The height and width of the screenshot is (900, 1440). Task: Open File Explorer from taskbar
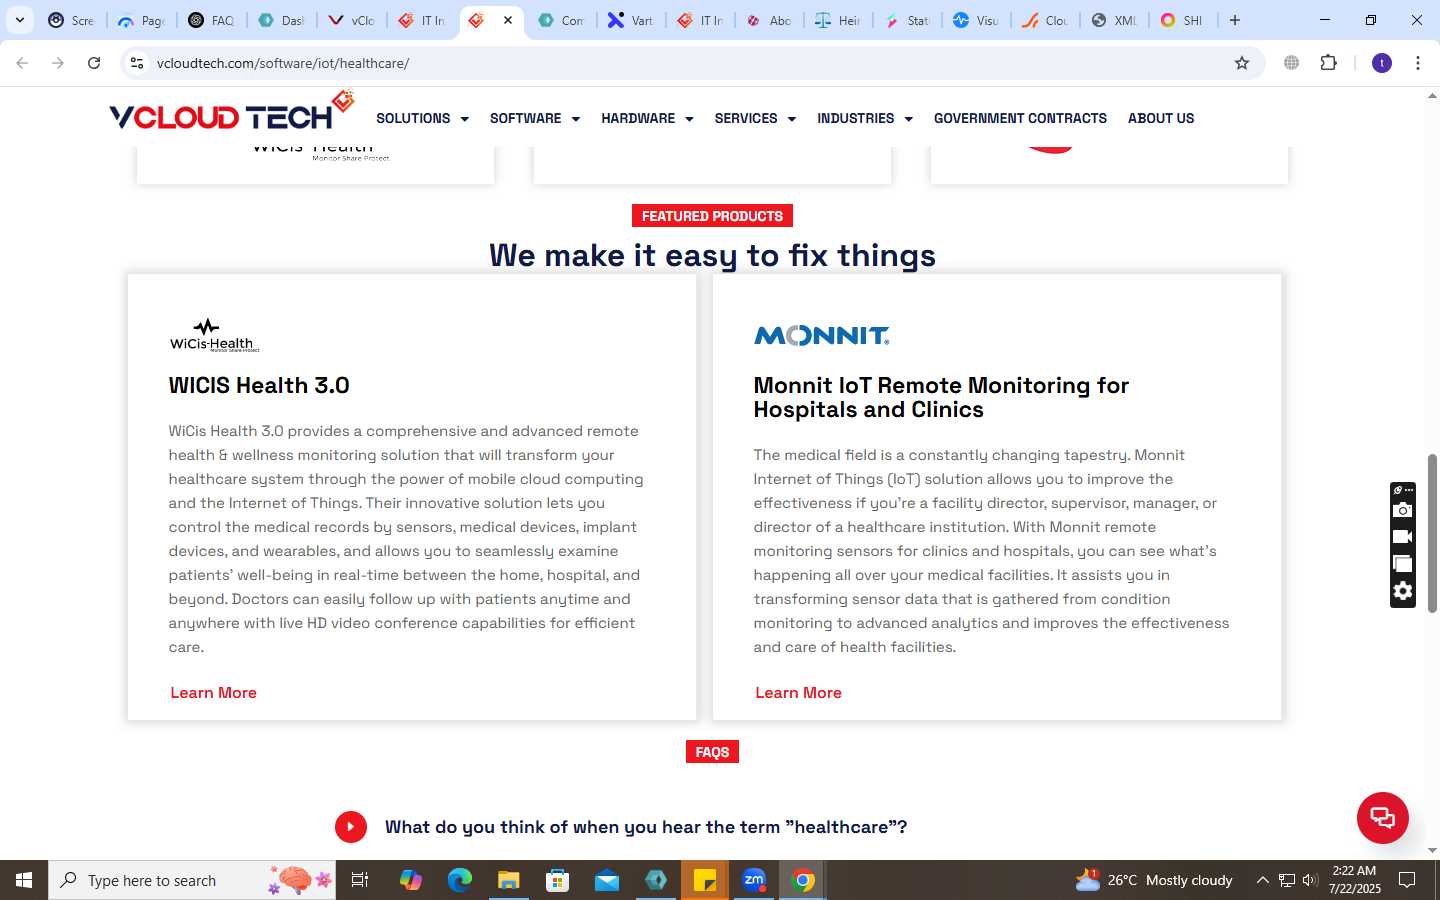(509, 880)
